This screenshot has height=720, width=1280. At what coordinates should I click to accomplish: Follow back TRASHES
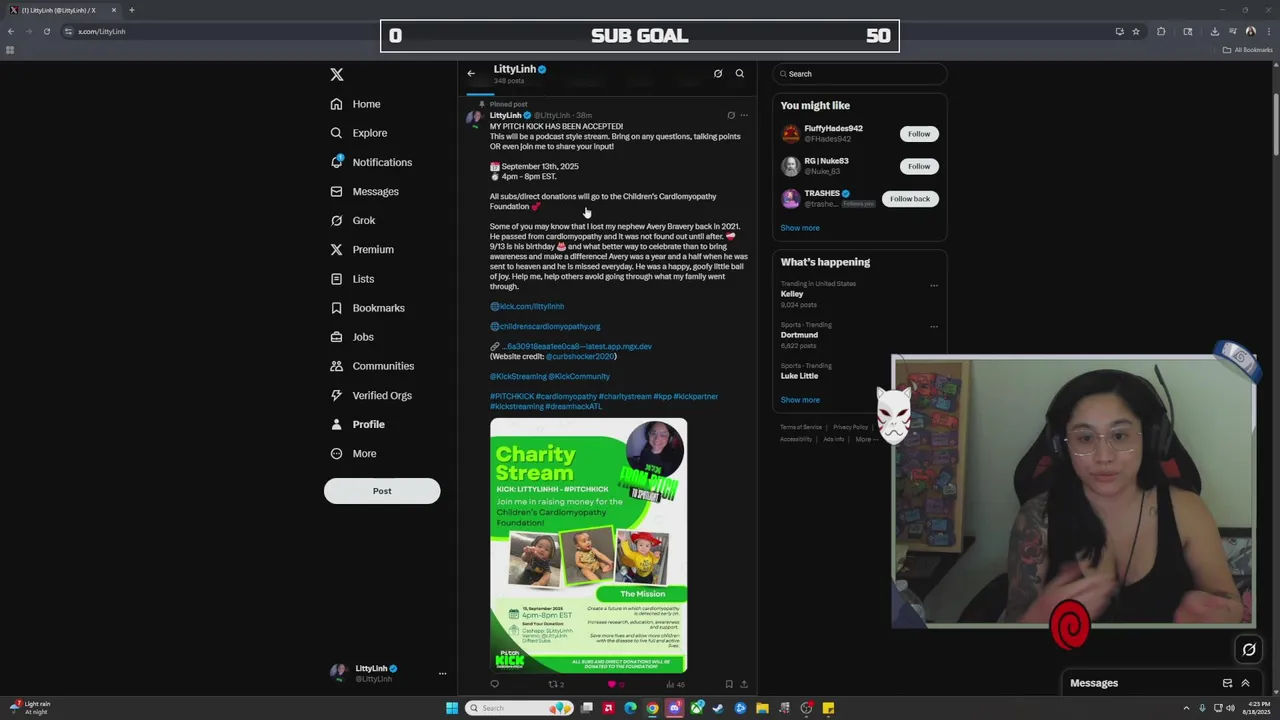910,199
